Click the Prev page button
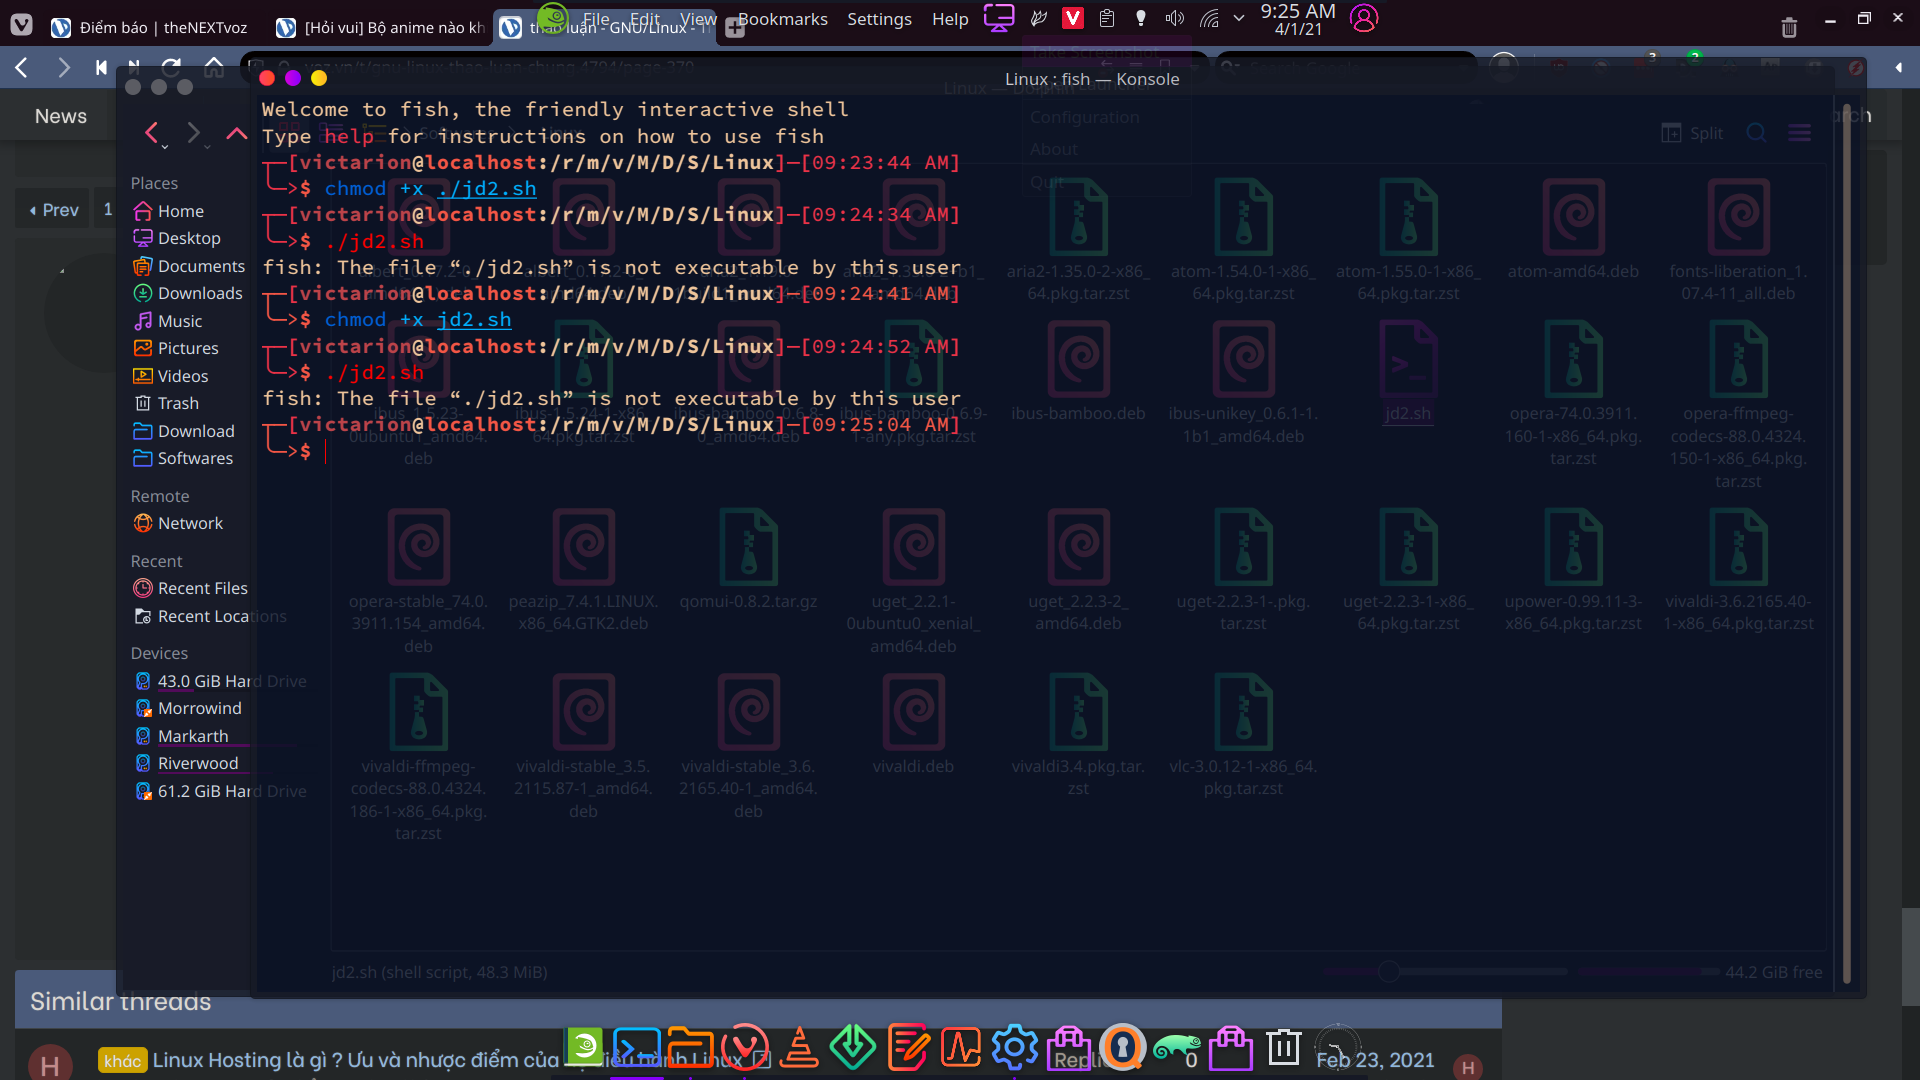1920x1080 pixels. [53, 210]
